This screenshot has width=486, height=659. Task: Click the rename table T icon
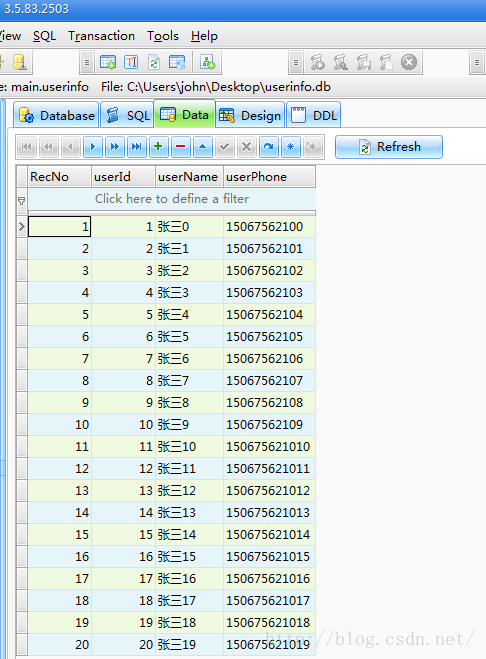[x=131, y=63]
